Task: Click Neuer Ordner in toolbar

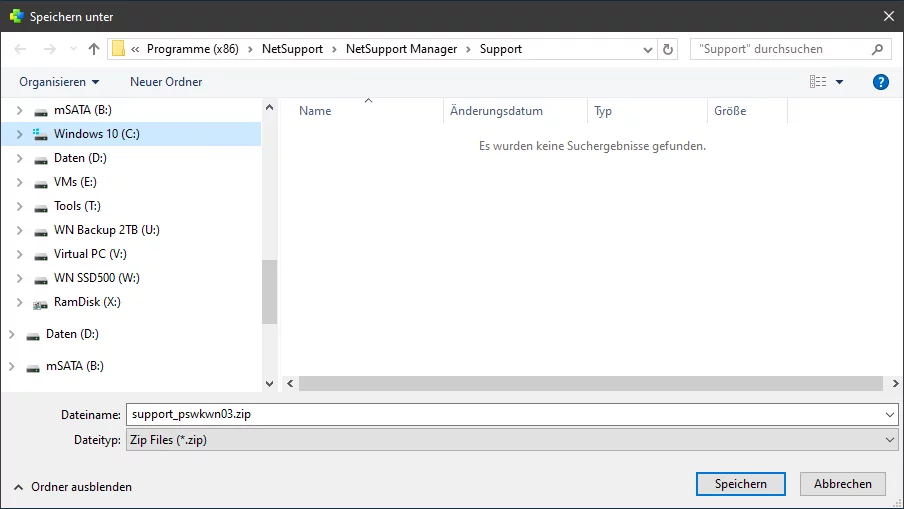Action: 166,82
